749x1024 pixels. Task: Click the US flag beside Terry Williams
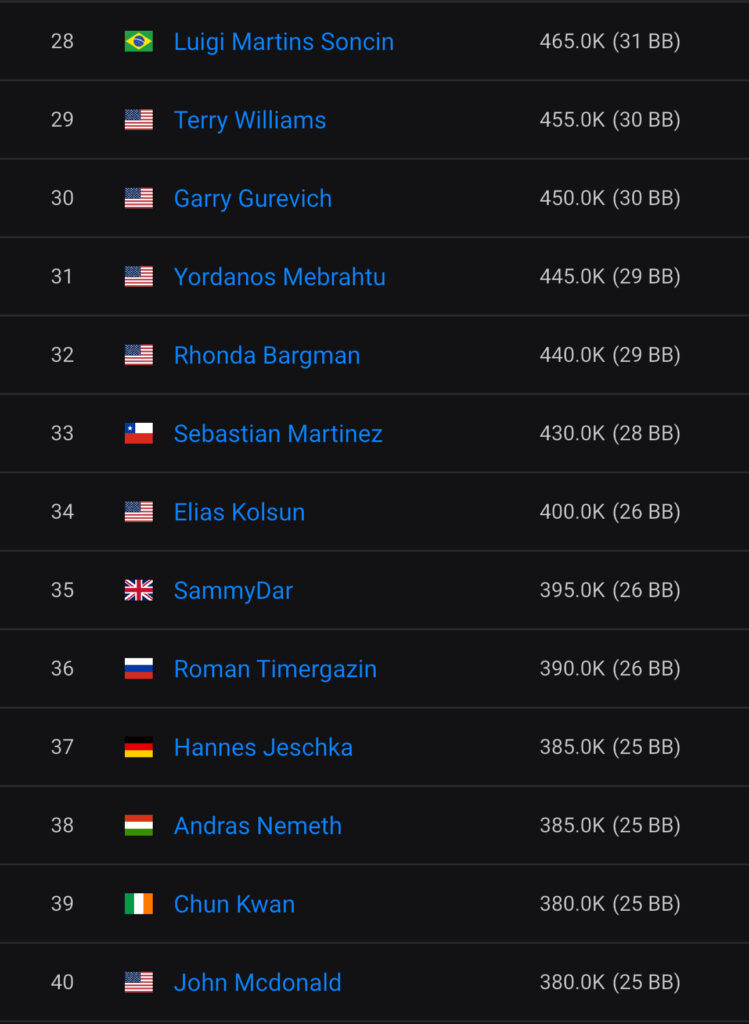click(x=138, y=120)
